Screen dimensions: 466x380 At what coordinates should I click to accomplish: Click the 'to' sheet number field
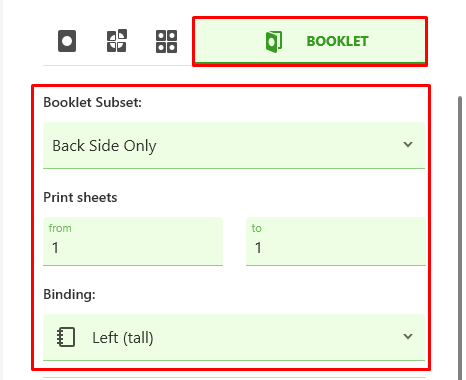336,242
